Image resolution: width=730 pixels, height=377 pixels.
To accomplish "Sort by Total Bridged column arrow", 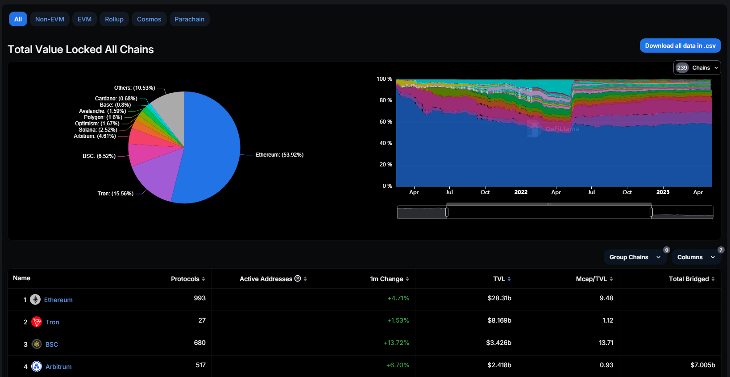I will pos(713,279).
